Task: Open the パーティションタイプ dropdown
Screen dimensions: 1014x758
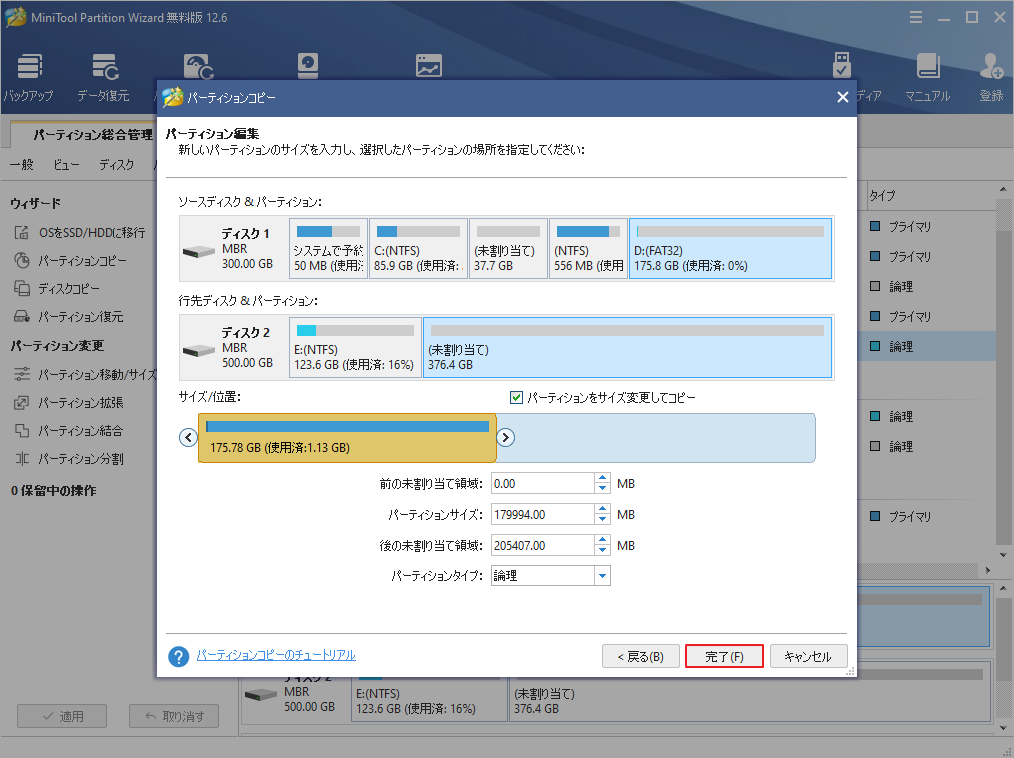Action: click(x=601, y=575)
